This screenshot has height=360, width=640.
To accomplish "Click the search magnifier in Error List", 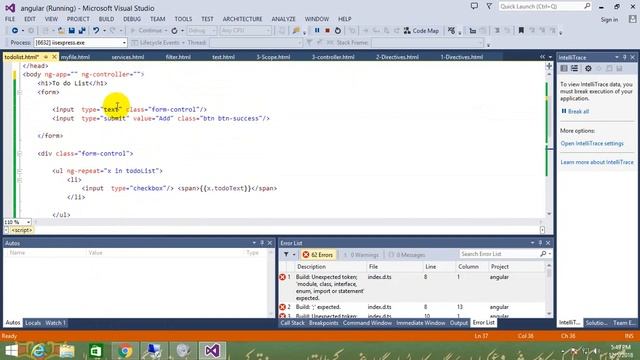I will (543, 254).
